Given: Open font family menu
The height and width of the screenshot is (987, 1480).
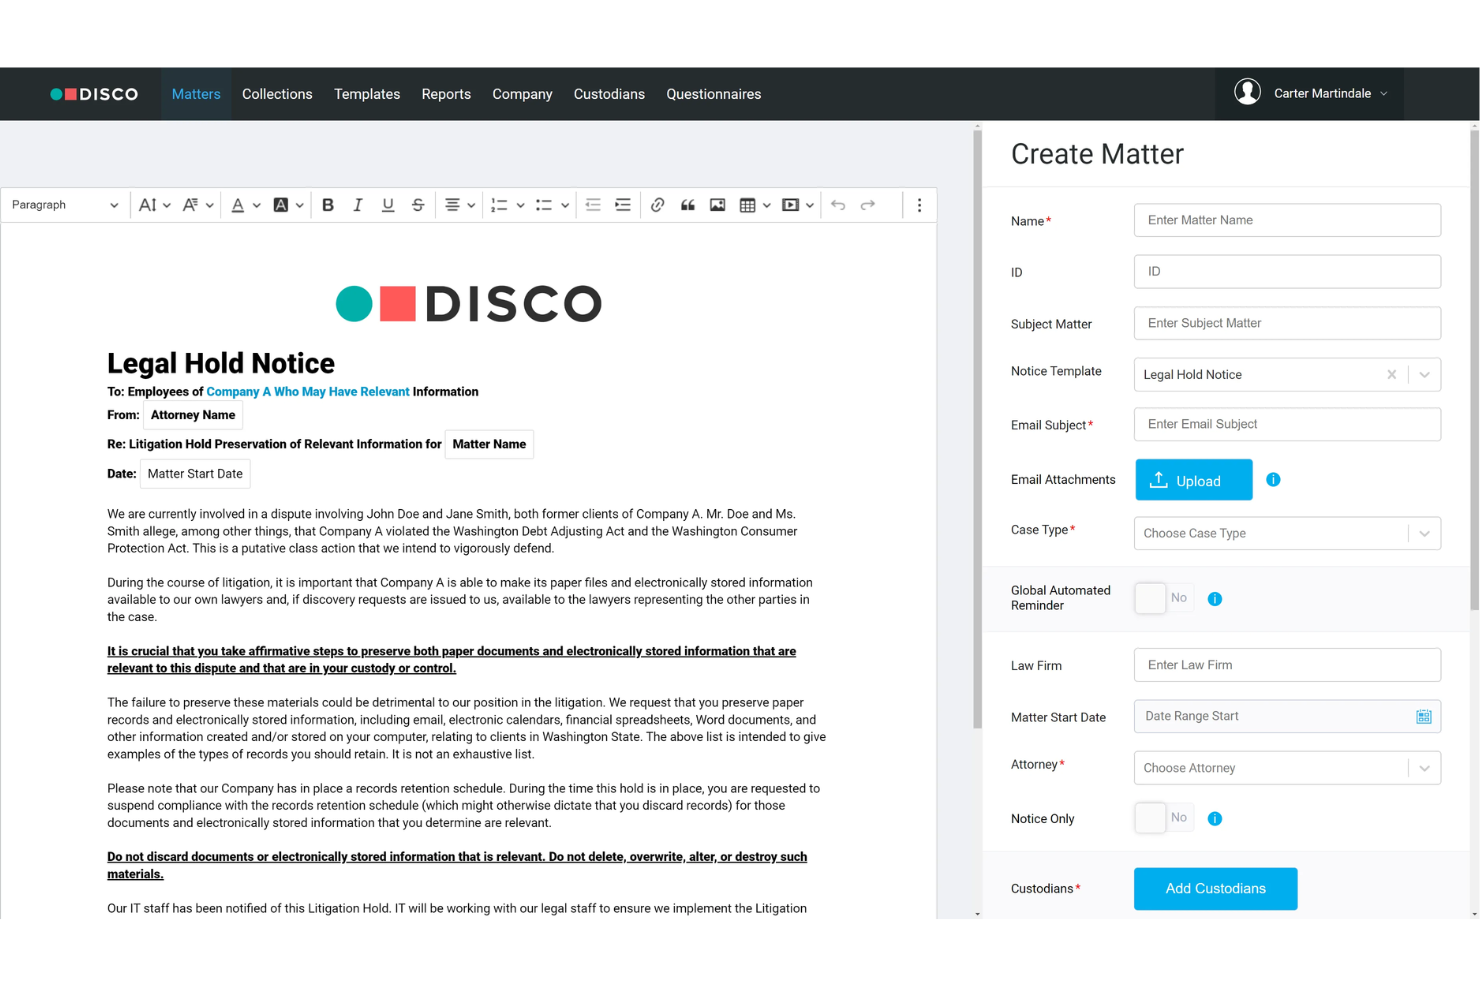Looking at the screenshot, I should [x=197, y=205].
